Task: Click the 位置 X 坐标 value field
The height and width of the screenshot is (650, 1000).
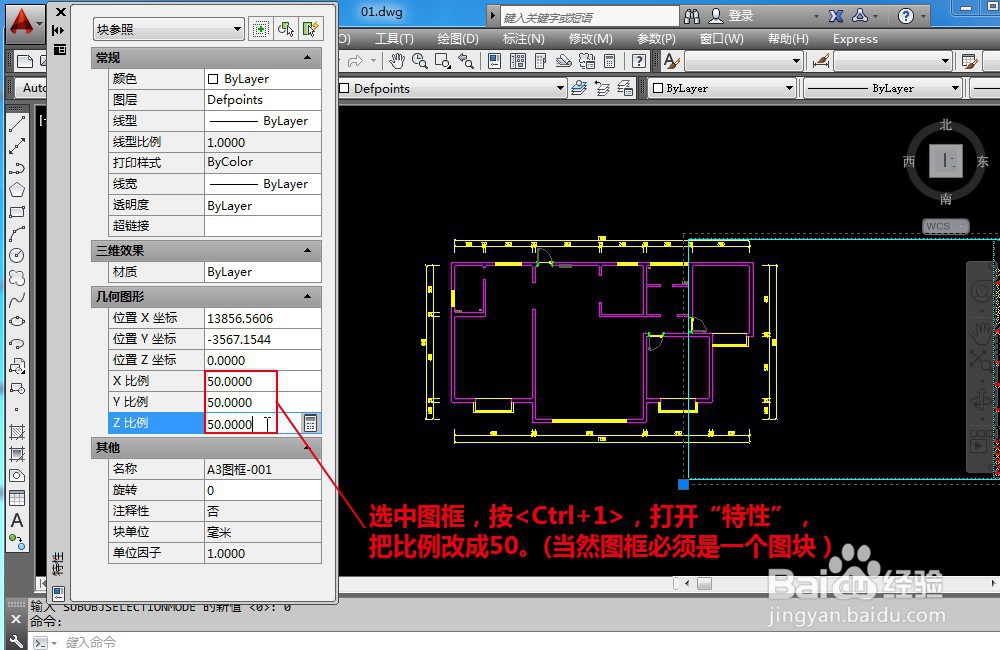Action: point(263,318)
